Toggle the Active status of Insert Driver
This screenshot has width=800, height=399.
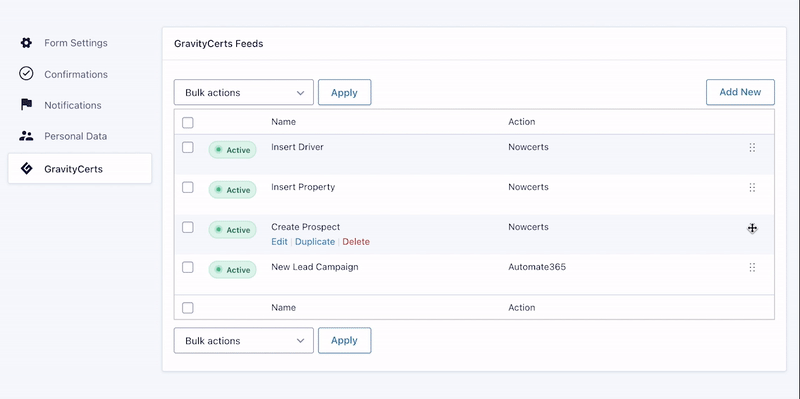pyautogui.click(x=232, y=150)
